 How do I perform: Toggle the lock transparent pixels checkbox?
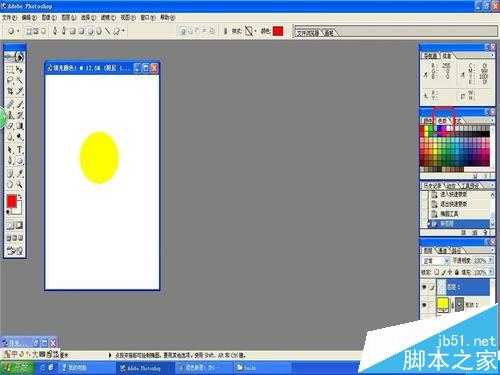(x=437, y=272)
